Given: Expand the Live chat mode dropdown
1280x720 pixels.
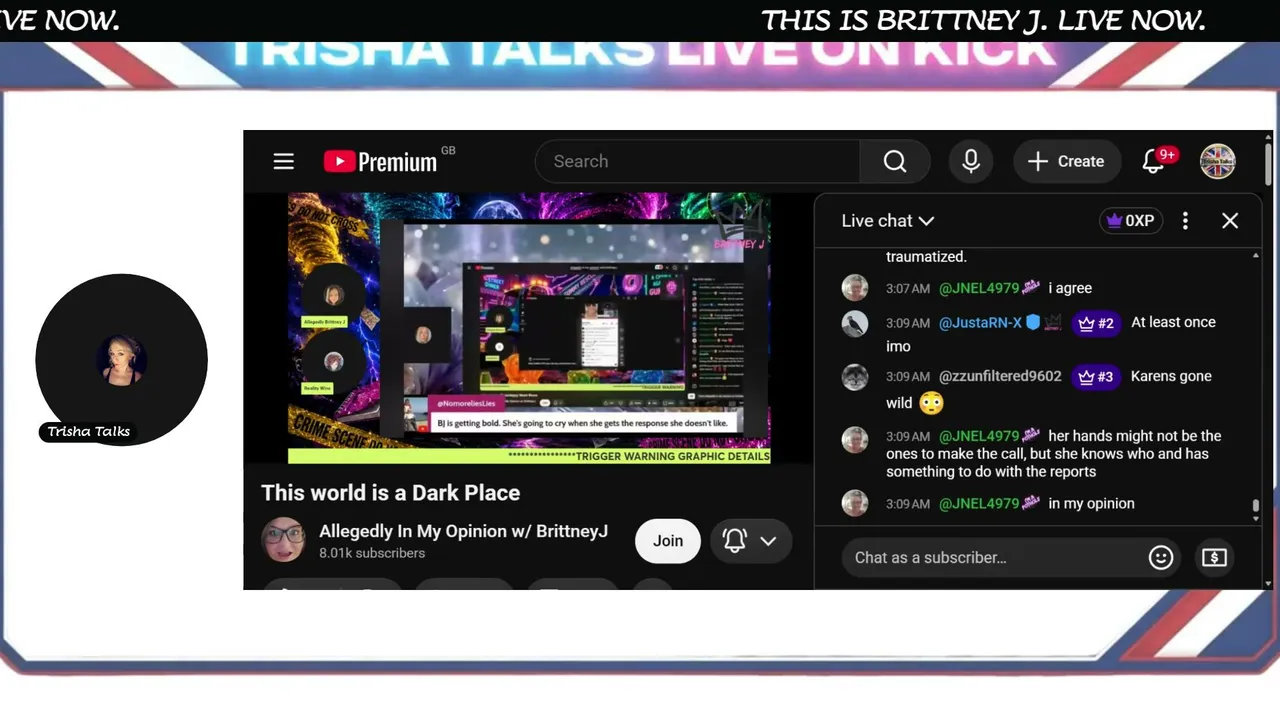Looking at the screenshot, I should tap(887, 221).
